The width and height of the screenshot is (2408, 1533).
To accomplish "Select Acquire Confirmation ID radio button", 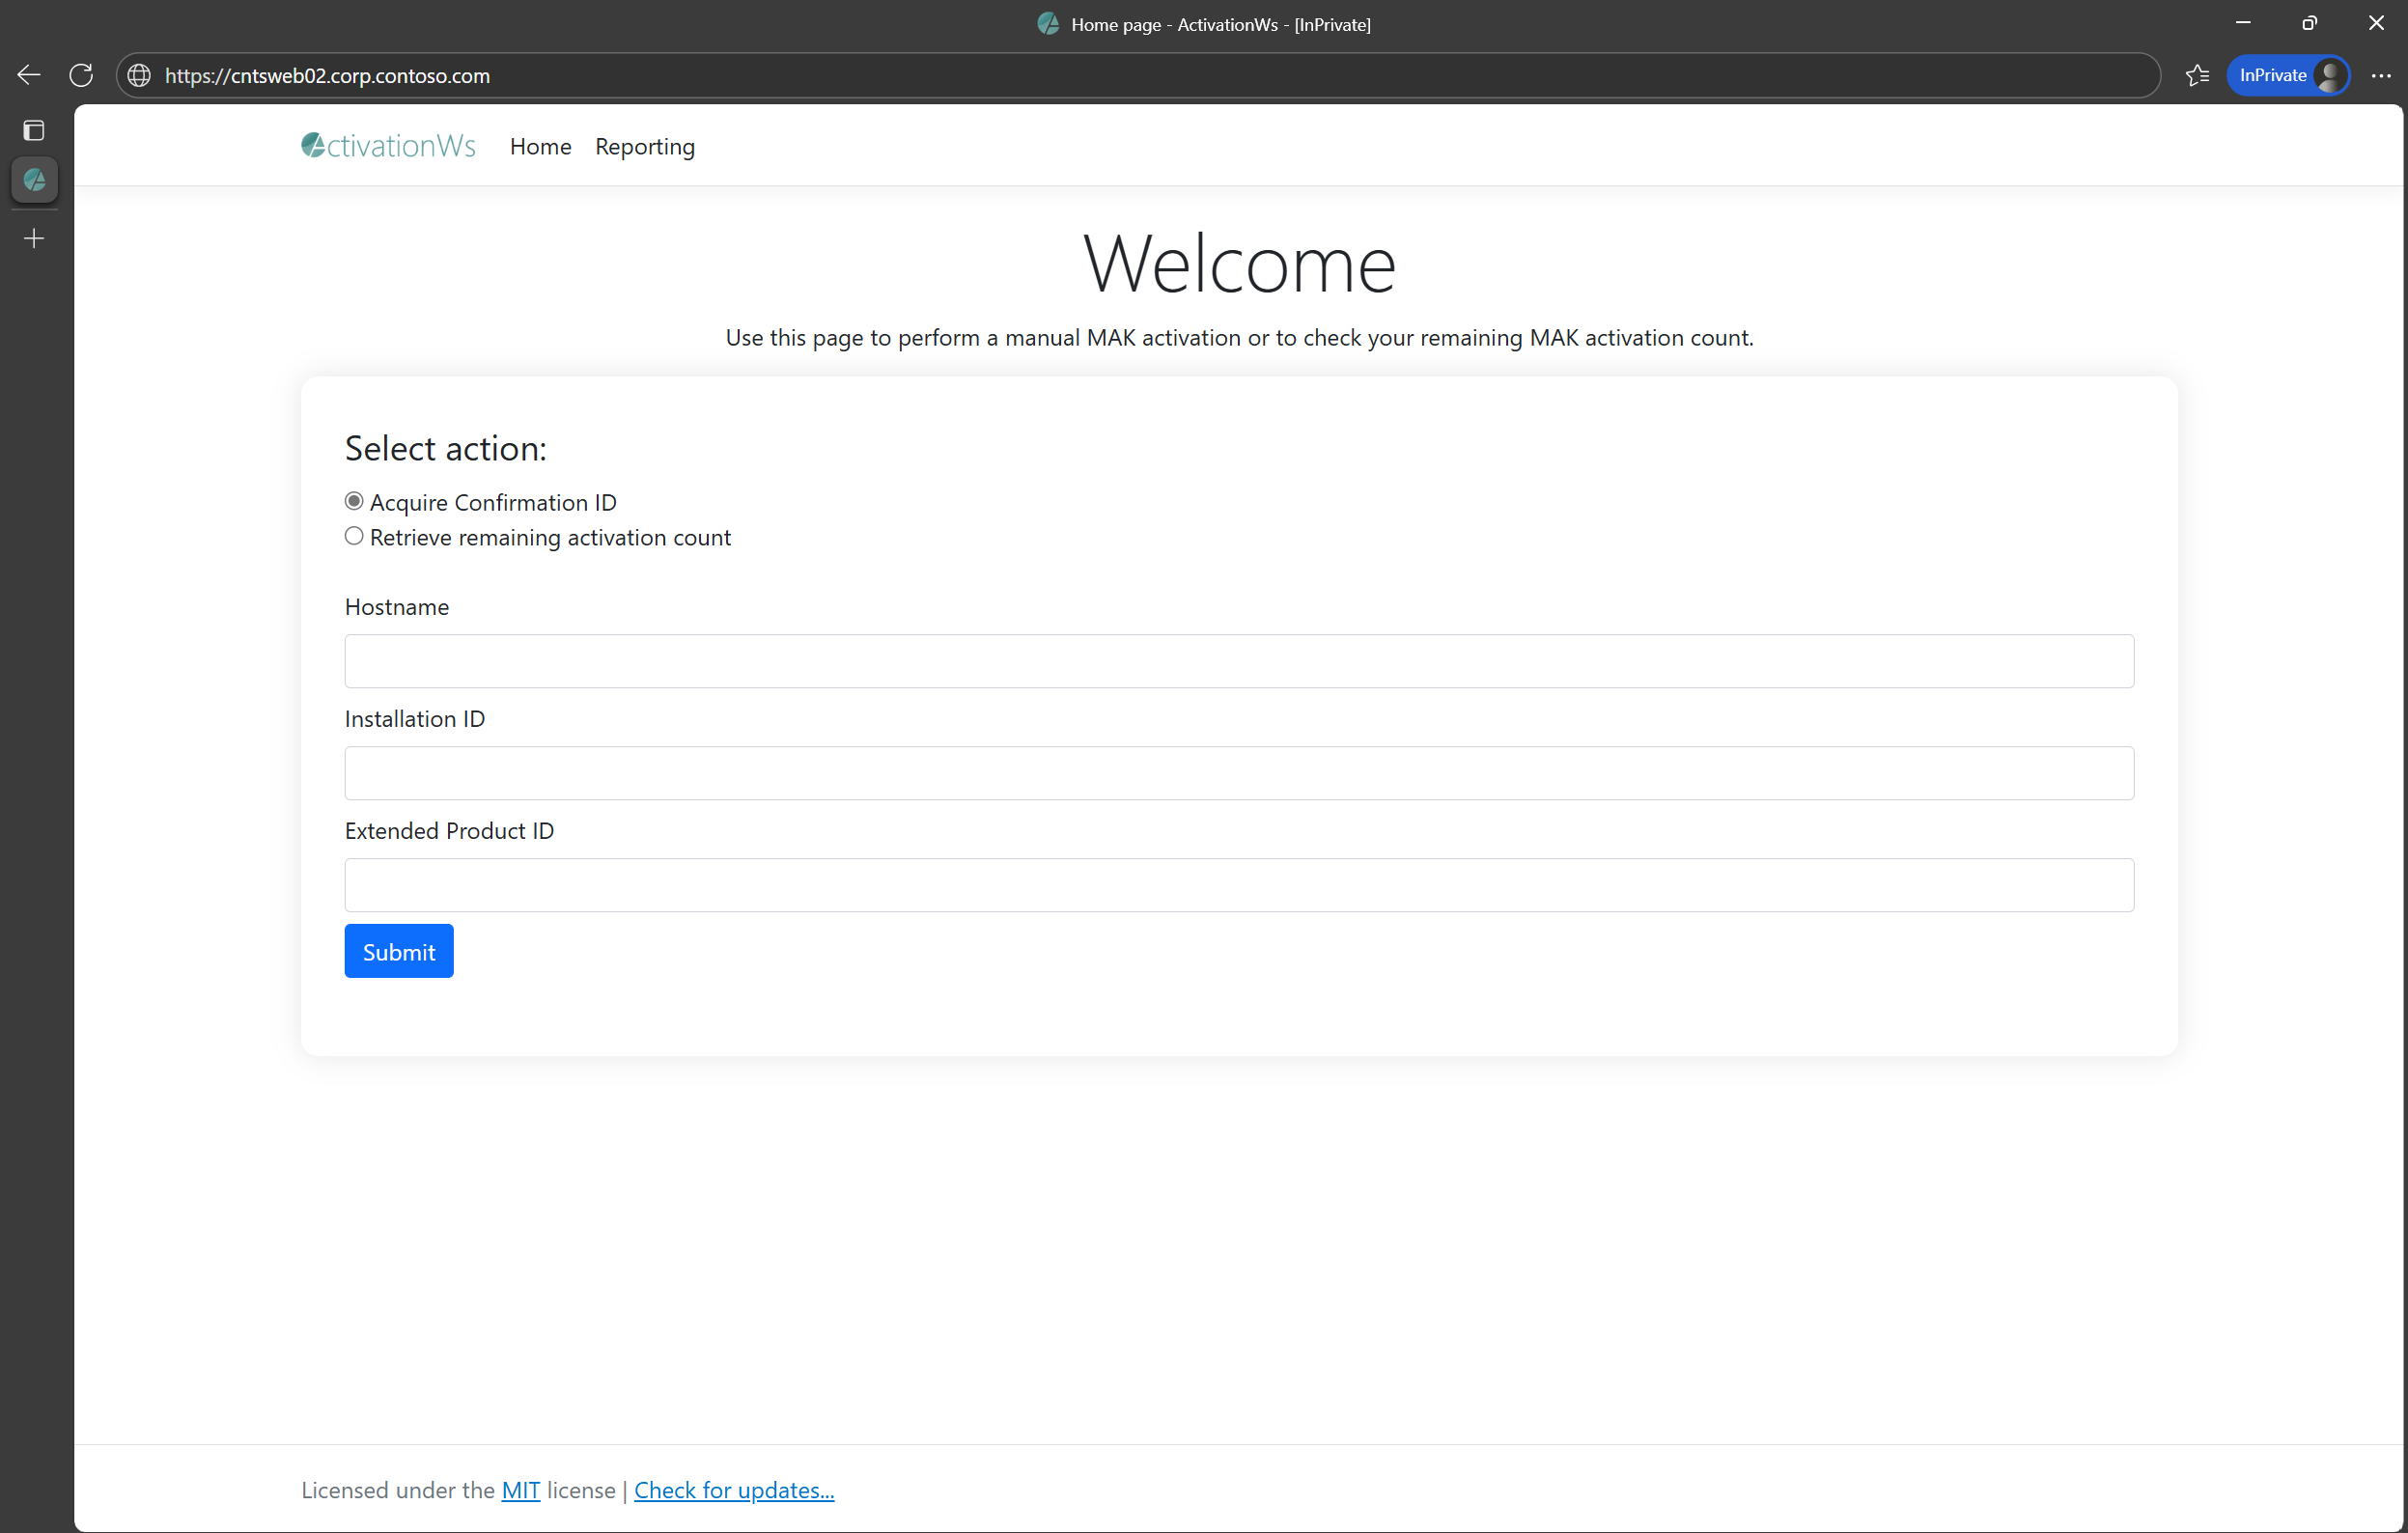I will pyautogui.click(x=354, y=501).
